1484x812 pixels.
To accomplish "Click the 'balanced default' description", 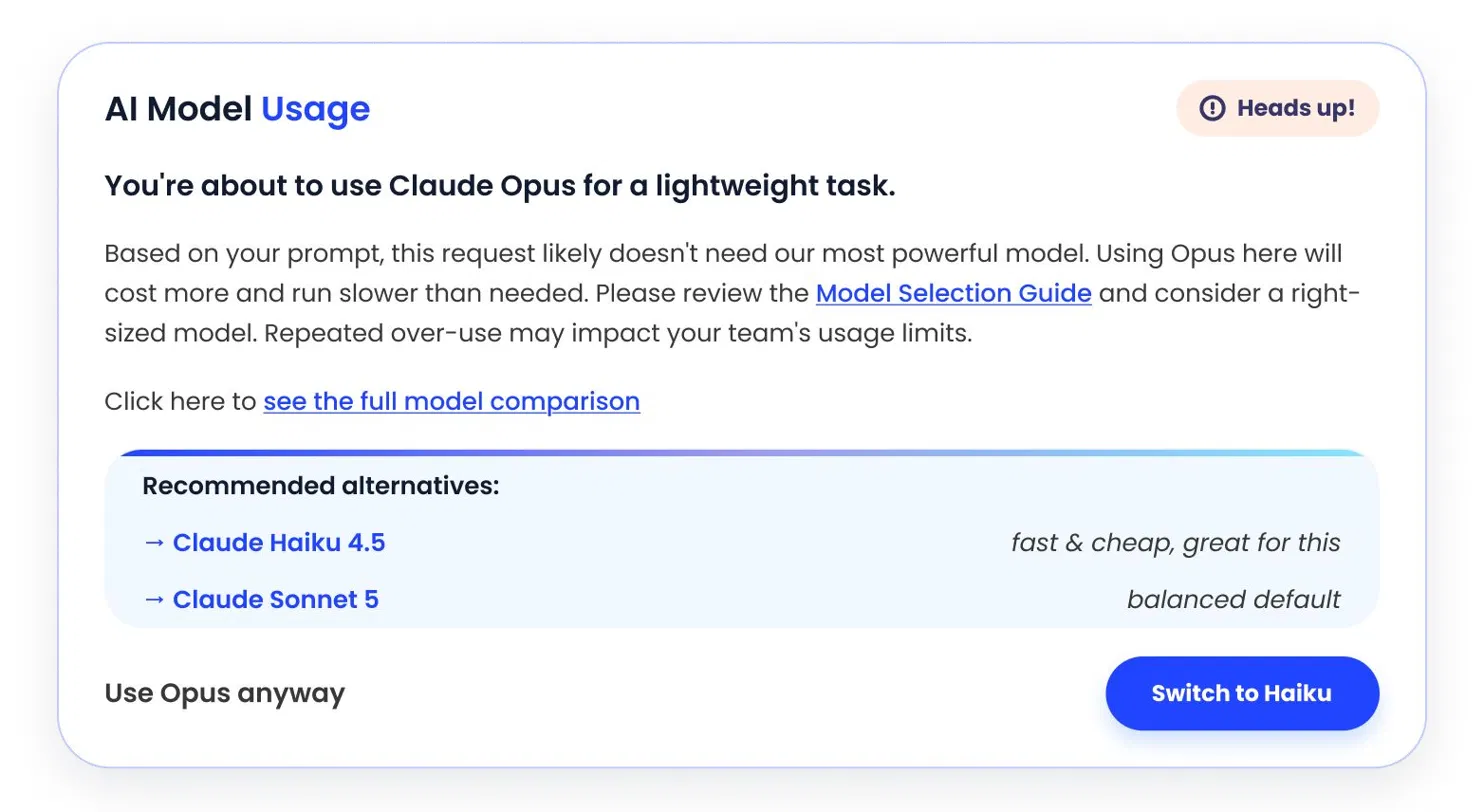I will 1234,599.
